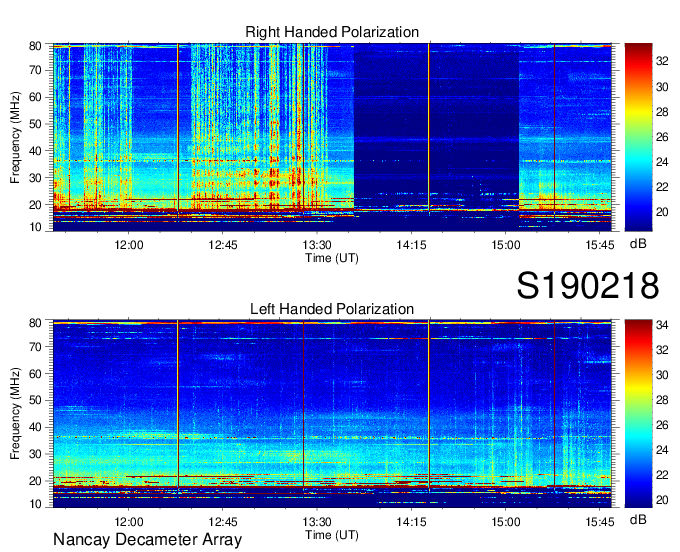680x552 pixels.
Task: Click the right-handed polarization color bar
Action: 638,137
